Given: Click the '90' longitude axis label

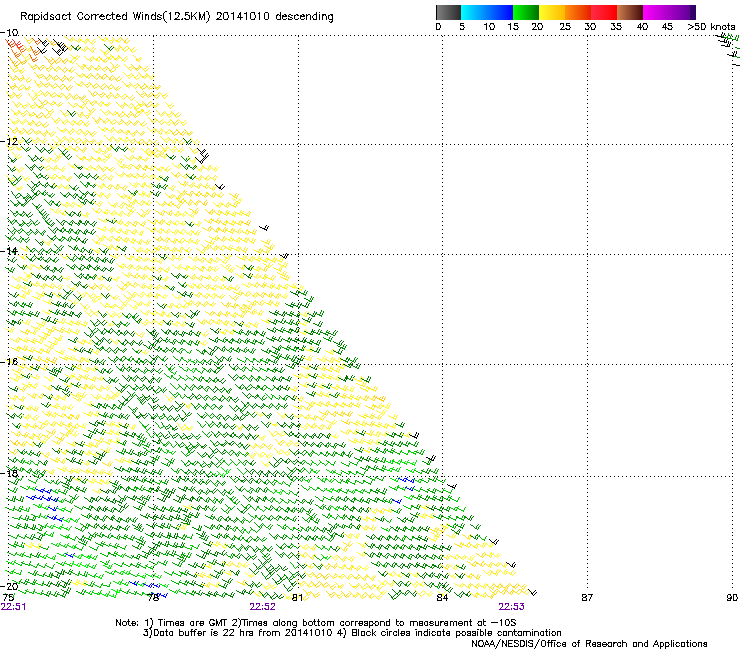Looking at the screenshot, I should pyautogui.click(x=732, y=597).
